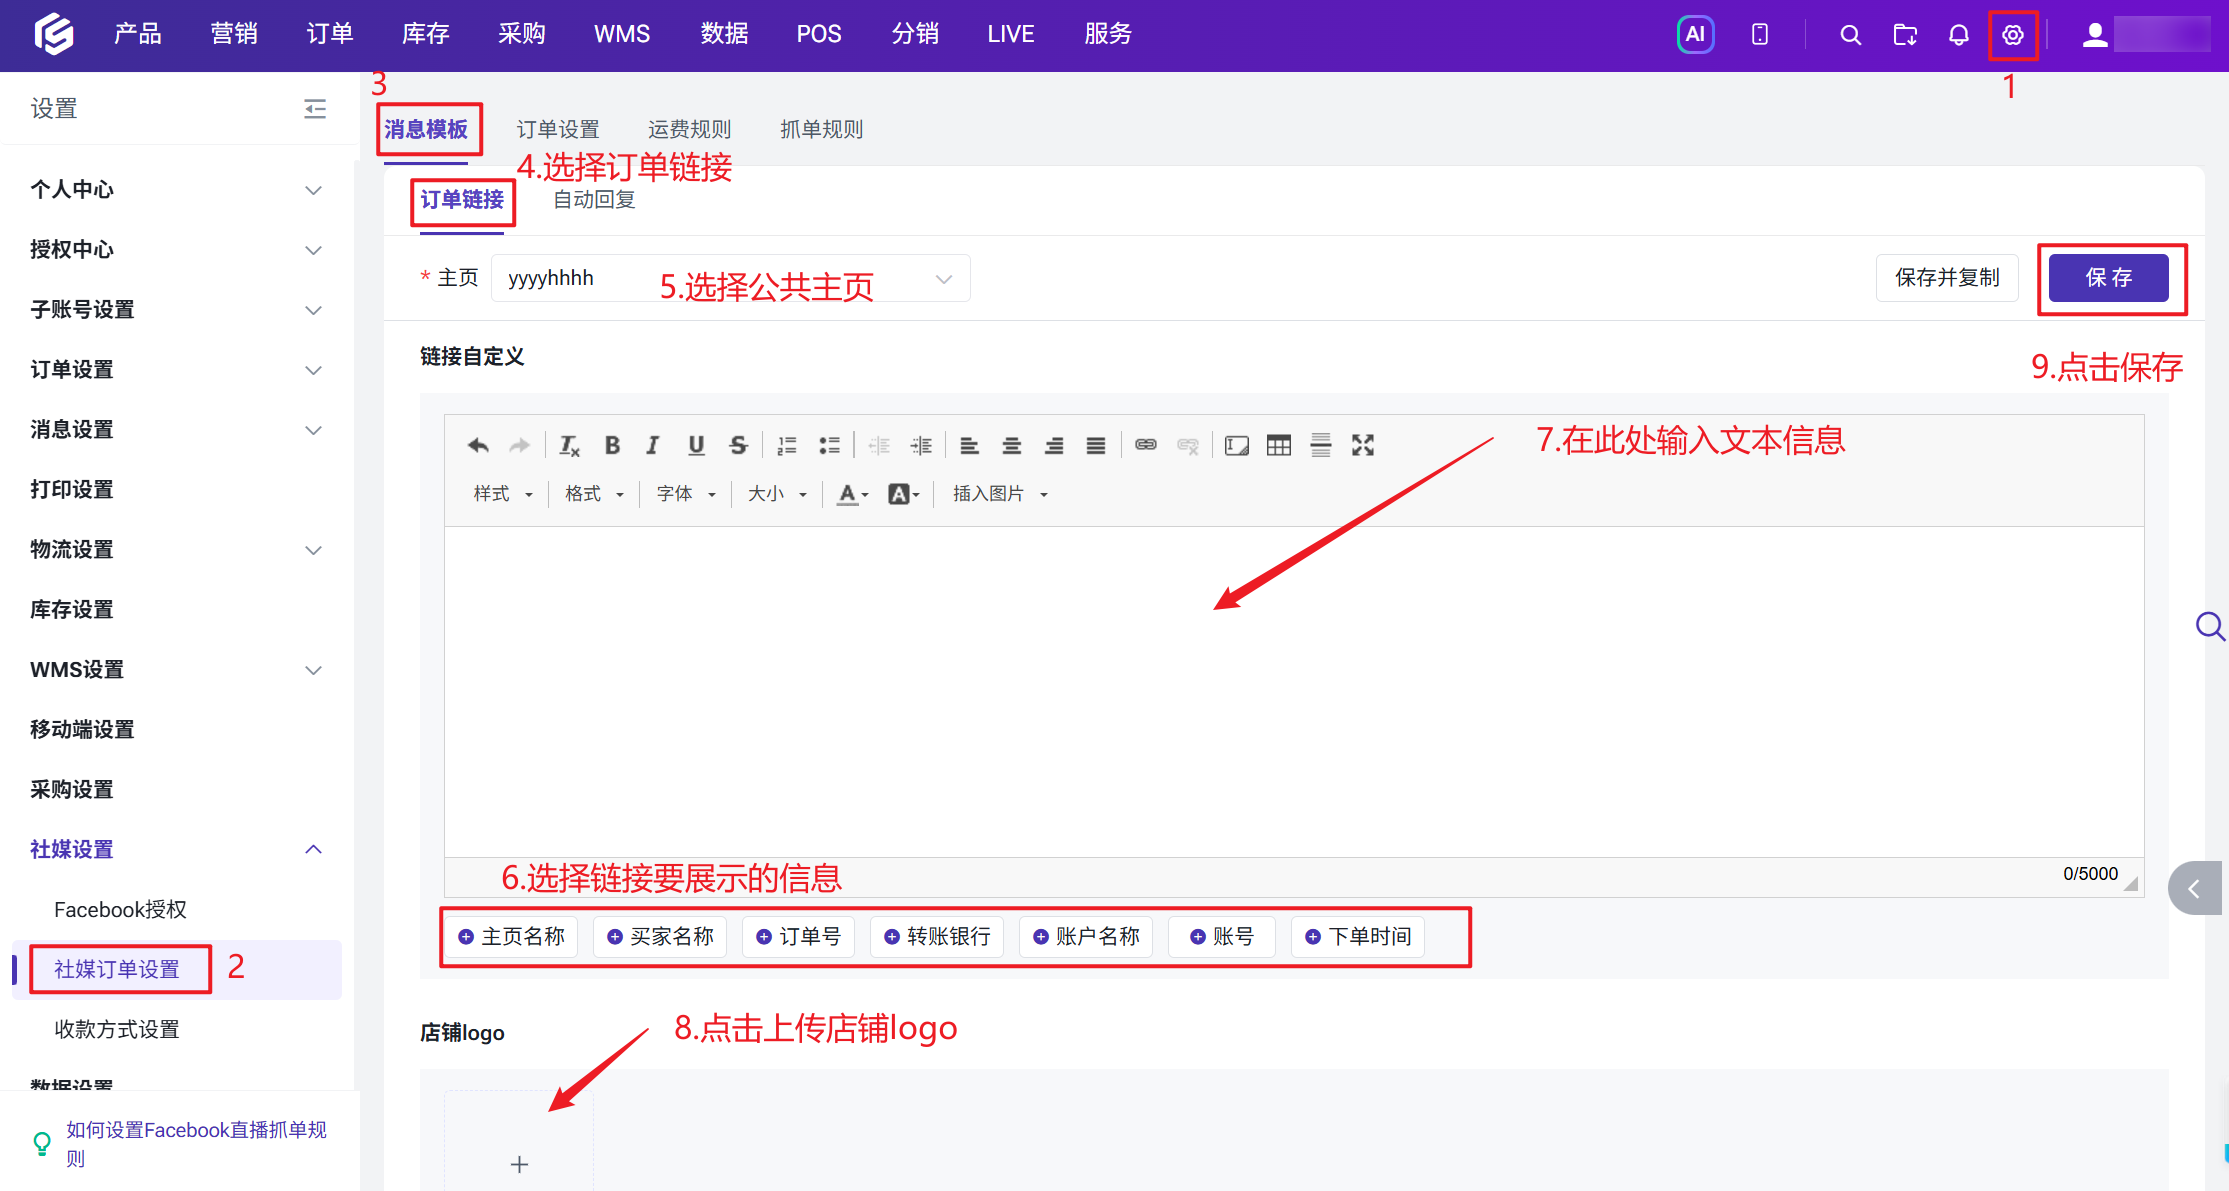Toggle italic text in the editor
Viewport: 2229px width, 1191px height.
(x=653, y=445)
